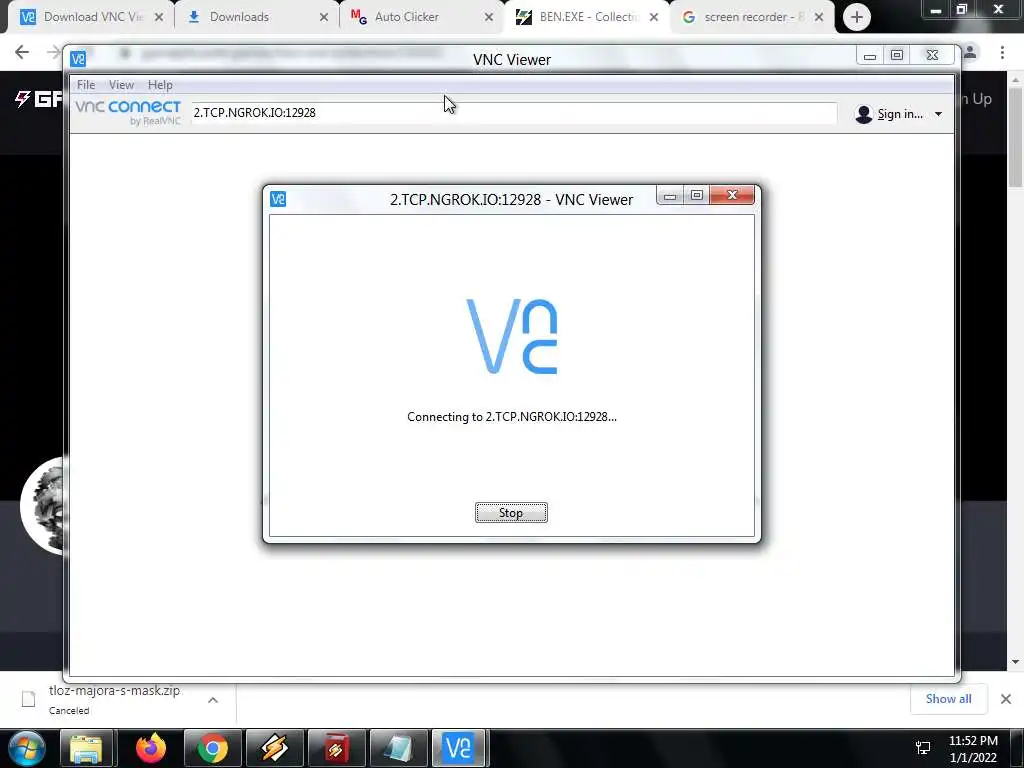Expand options for tloz-majora-s-mask.zip download
The width and height of the screenshot is (1024, 768).
(x=213, y=700)
